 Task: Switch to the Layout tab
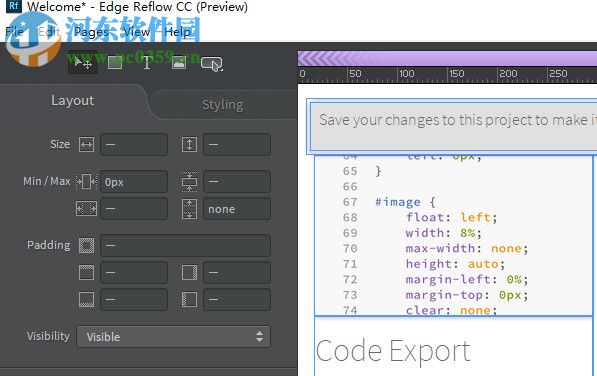[x=72, y=100]
